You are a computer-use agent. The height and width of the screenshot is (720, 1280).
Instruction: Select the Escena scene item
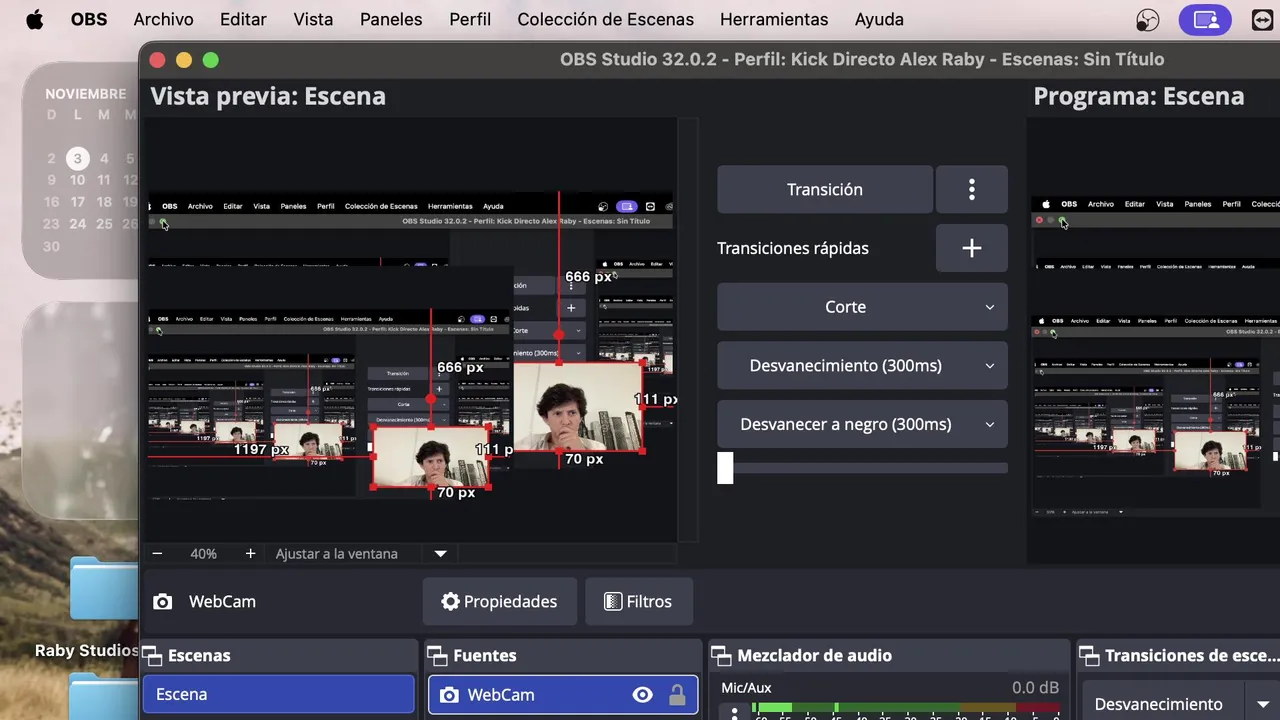278,694
